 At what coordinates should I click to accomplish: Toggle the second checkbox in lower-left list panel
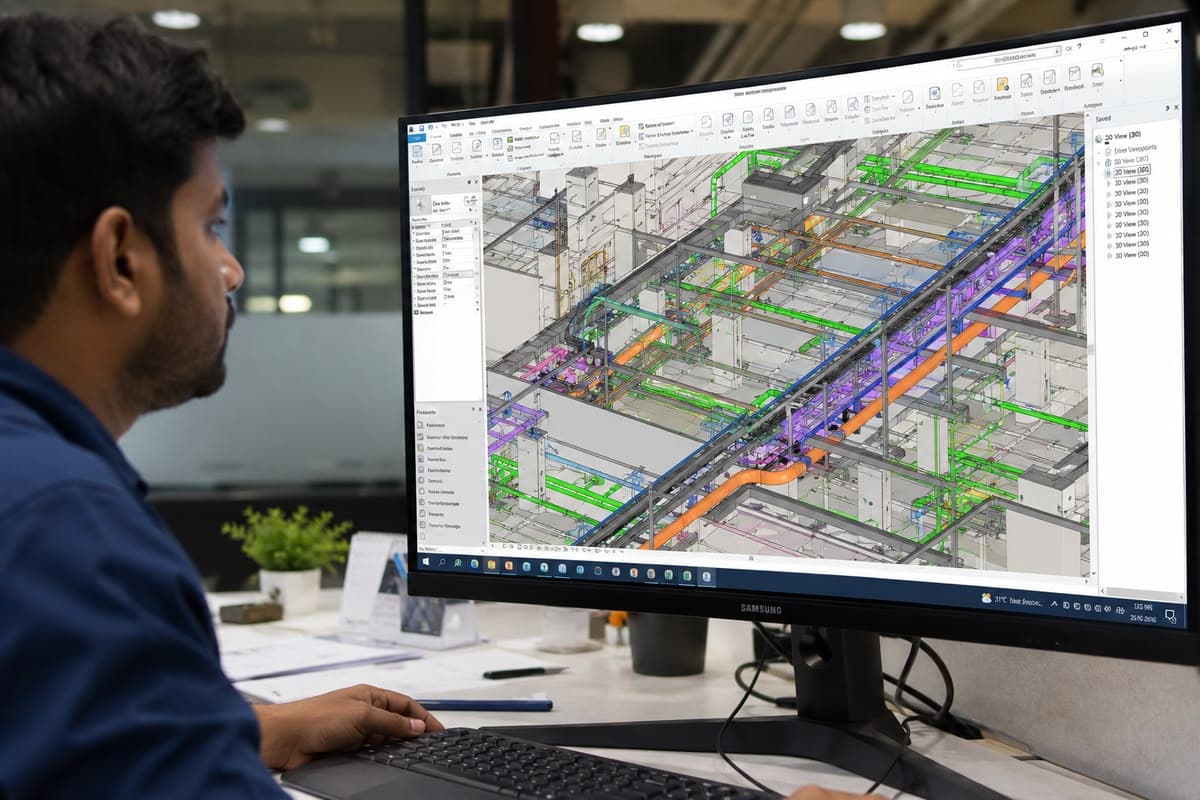[x=421, y=437]
